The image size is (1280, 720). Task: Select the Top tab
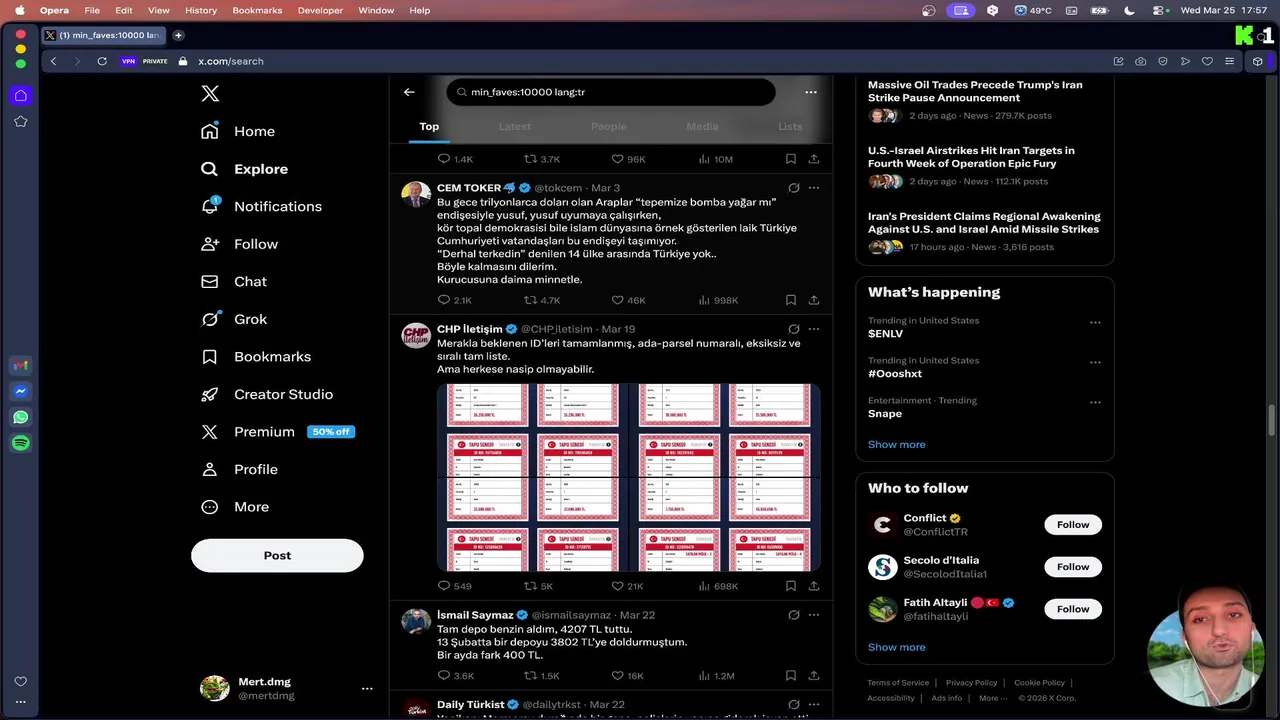429,126
